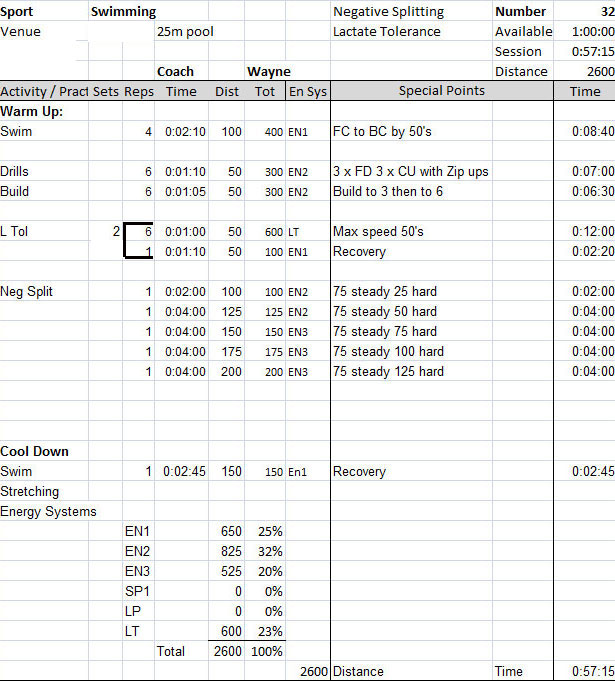Click the 'Sets' column header

point(106,92)
